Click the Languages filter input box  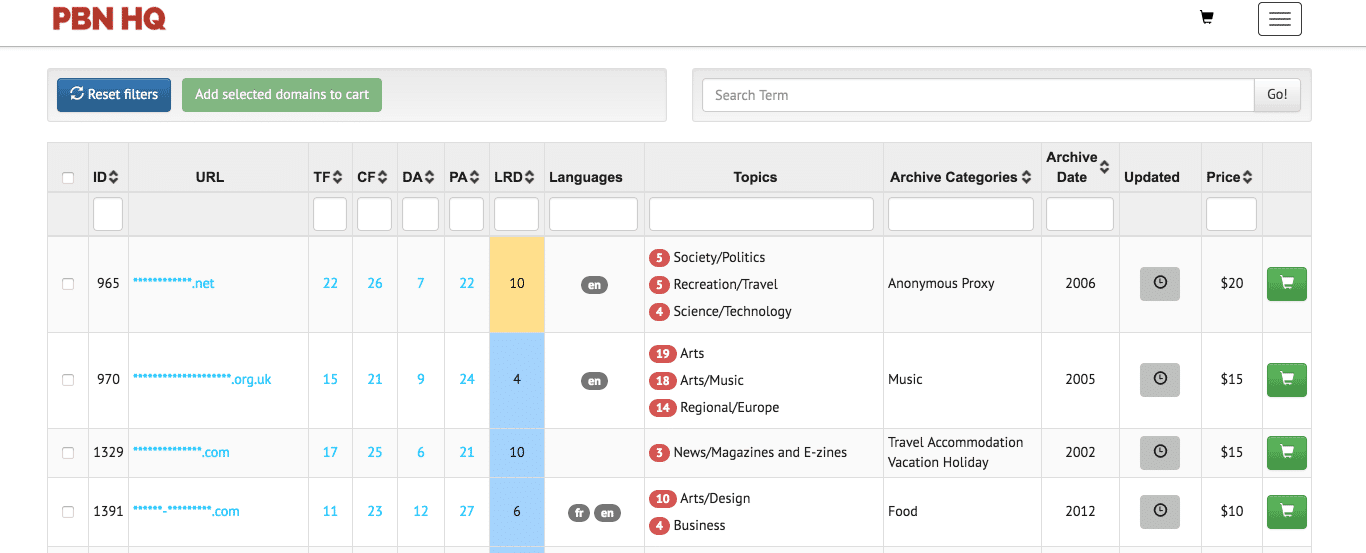click(593, 214)
